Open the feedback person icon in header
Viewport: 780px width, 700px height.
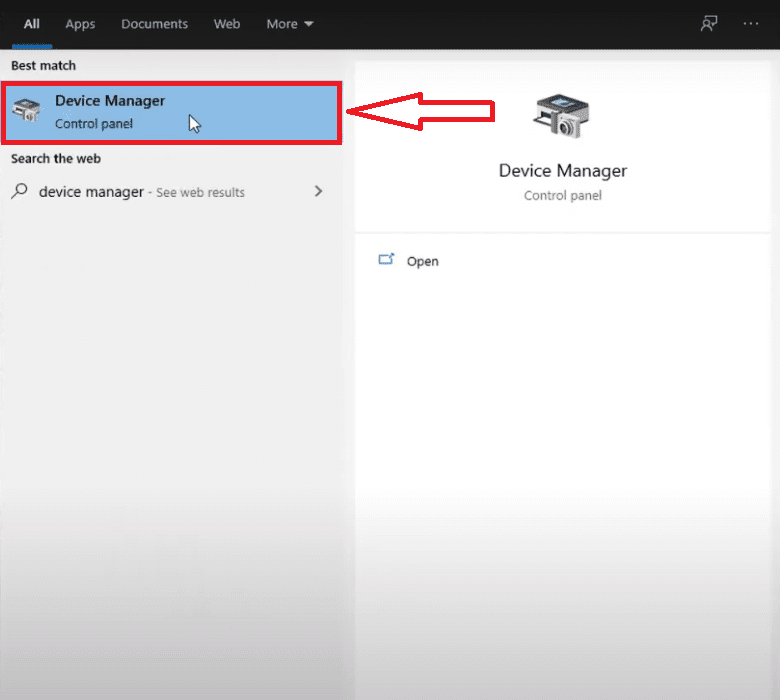(709, 23)
